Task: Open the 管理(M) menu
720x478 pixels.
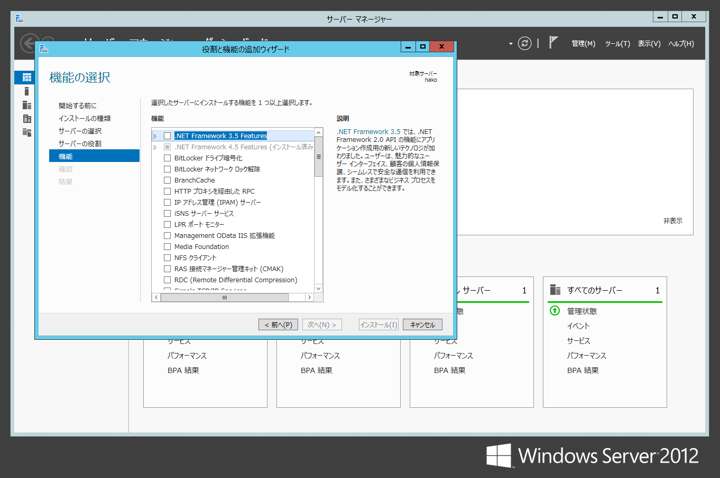Action: 583,44
